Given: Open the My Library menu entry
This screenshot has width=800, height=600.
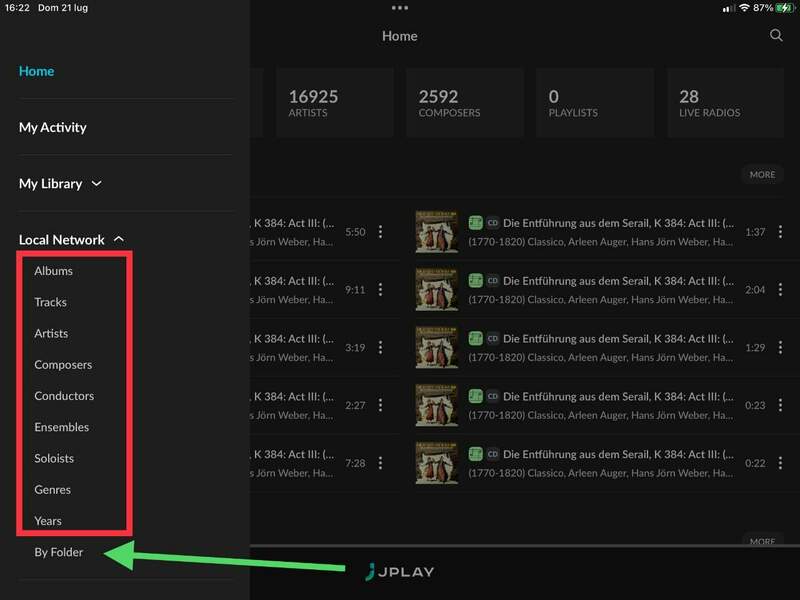Looking at the screenshot, I should (51, 183).
